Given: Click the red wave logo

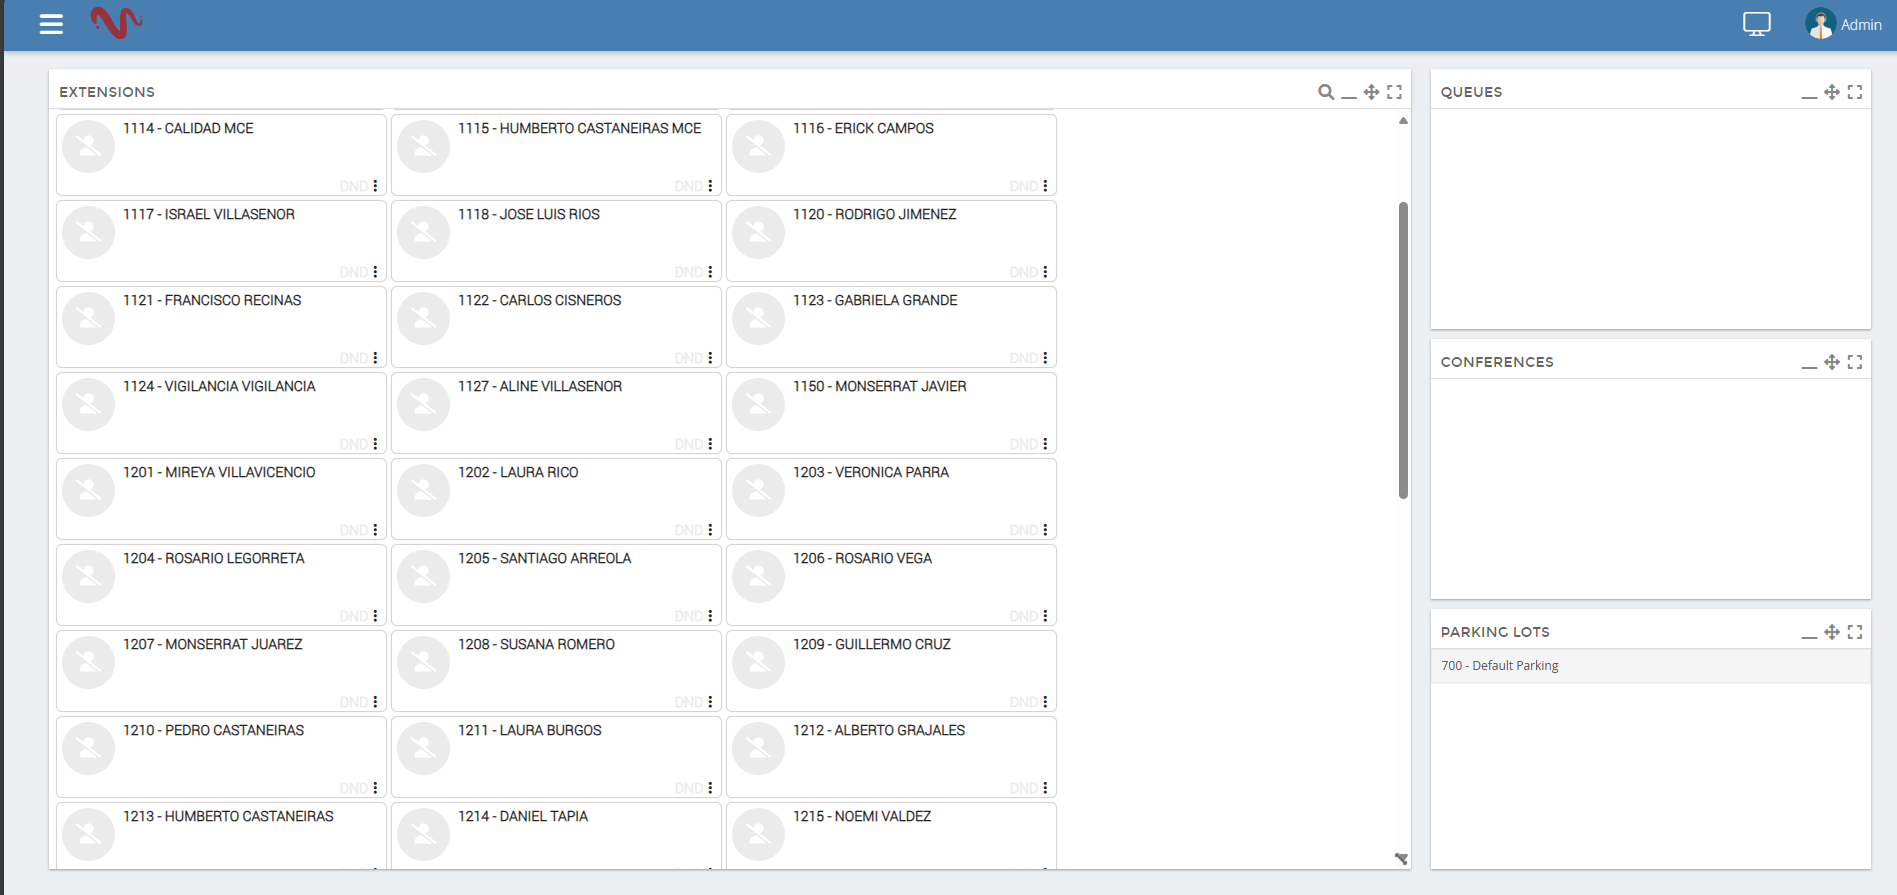Looking at the screenshot, I should click(116, 22).
